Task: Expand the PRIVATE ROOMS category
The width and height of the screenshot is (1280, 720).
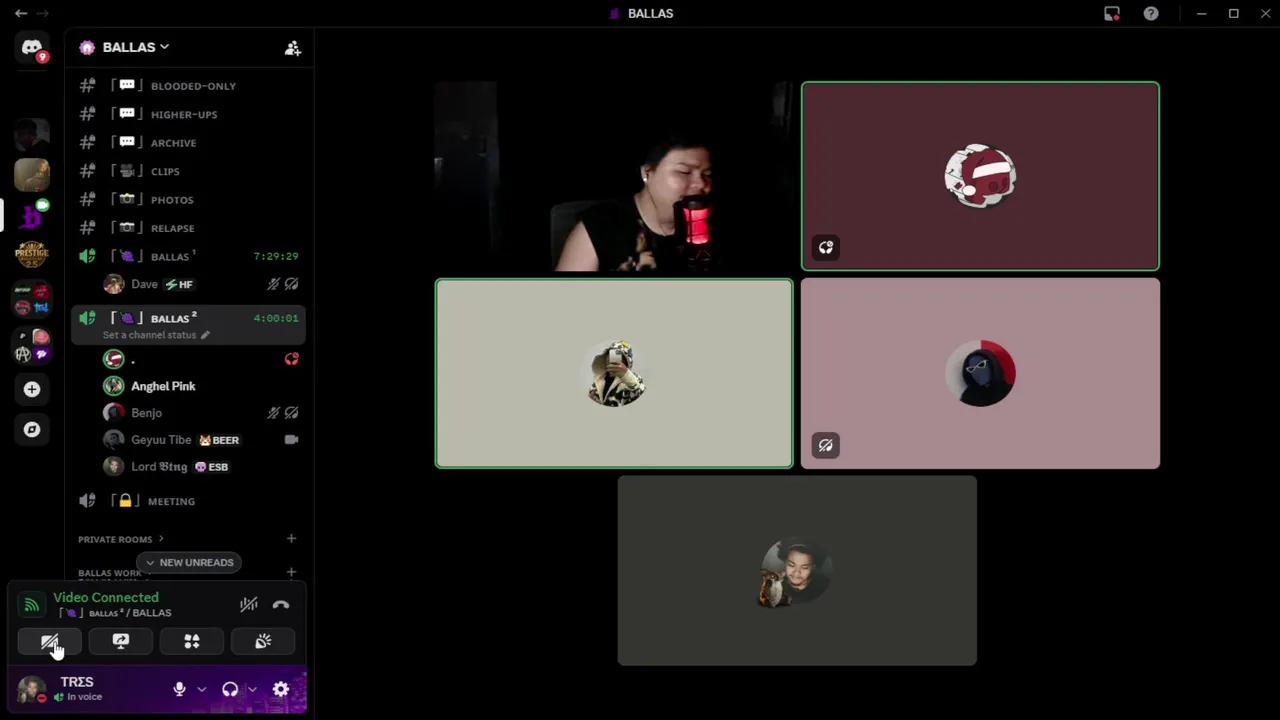Action: 120,539
